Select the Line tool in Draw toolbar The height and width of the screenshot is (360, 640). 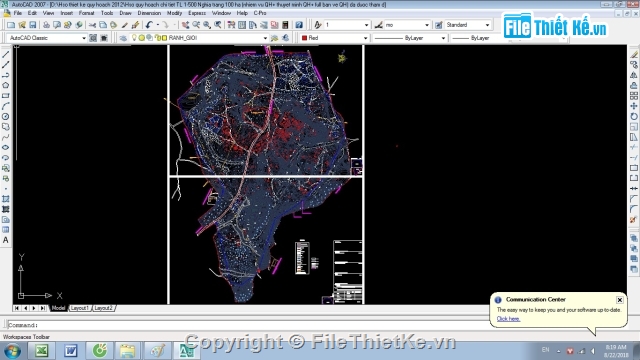(x=6, y=54)
